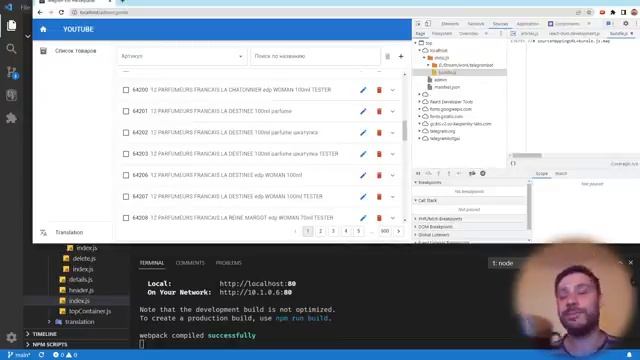Screen dimensions: 640x360
Task: Switch to the Application tab in DevTools
Action: pos(527,24)
